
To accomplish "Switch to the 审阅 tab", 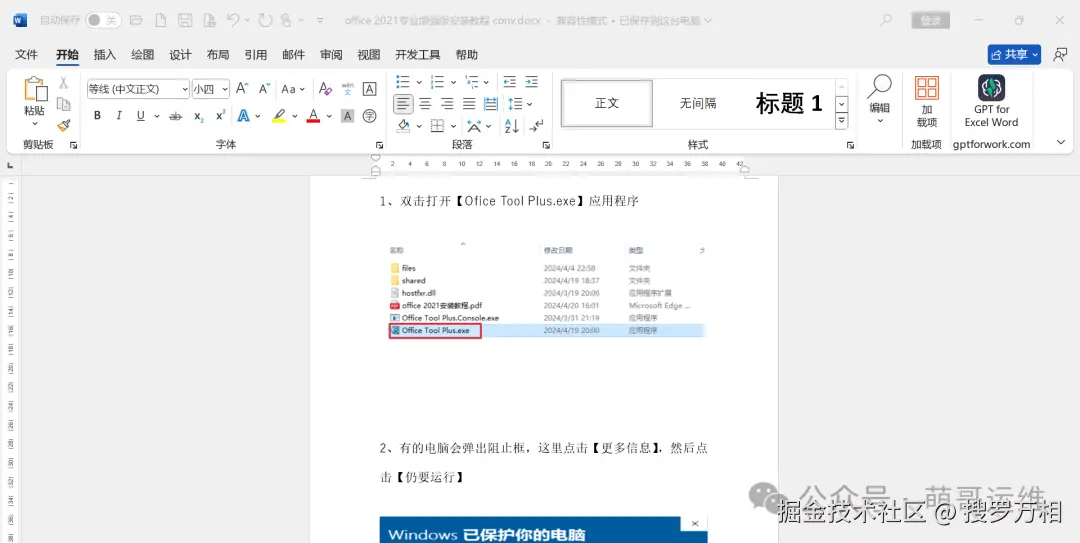I will (x=331, y=54).
